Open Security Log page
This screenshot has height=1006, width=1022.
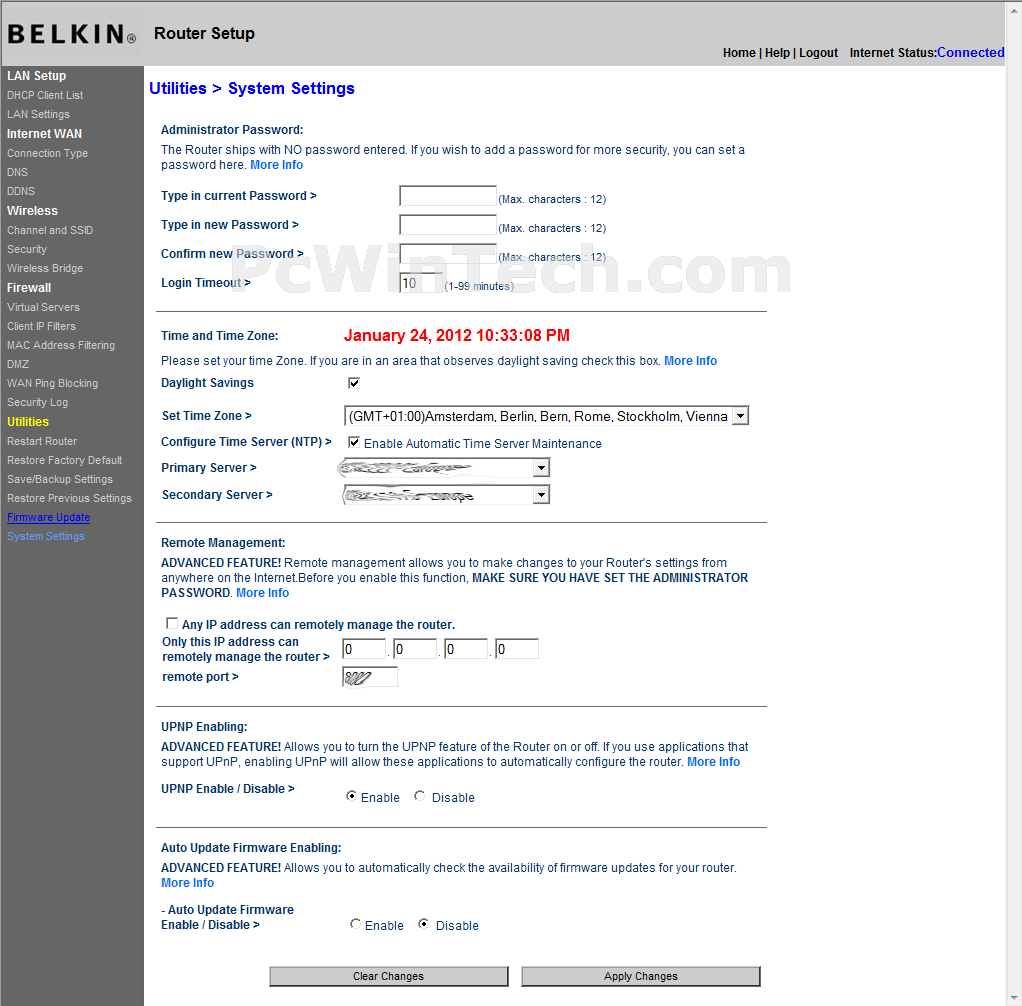(38, 402)
